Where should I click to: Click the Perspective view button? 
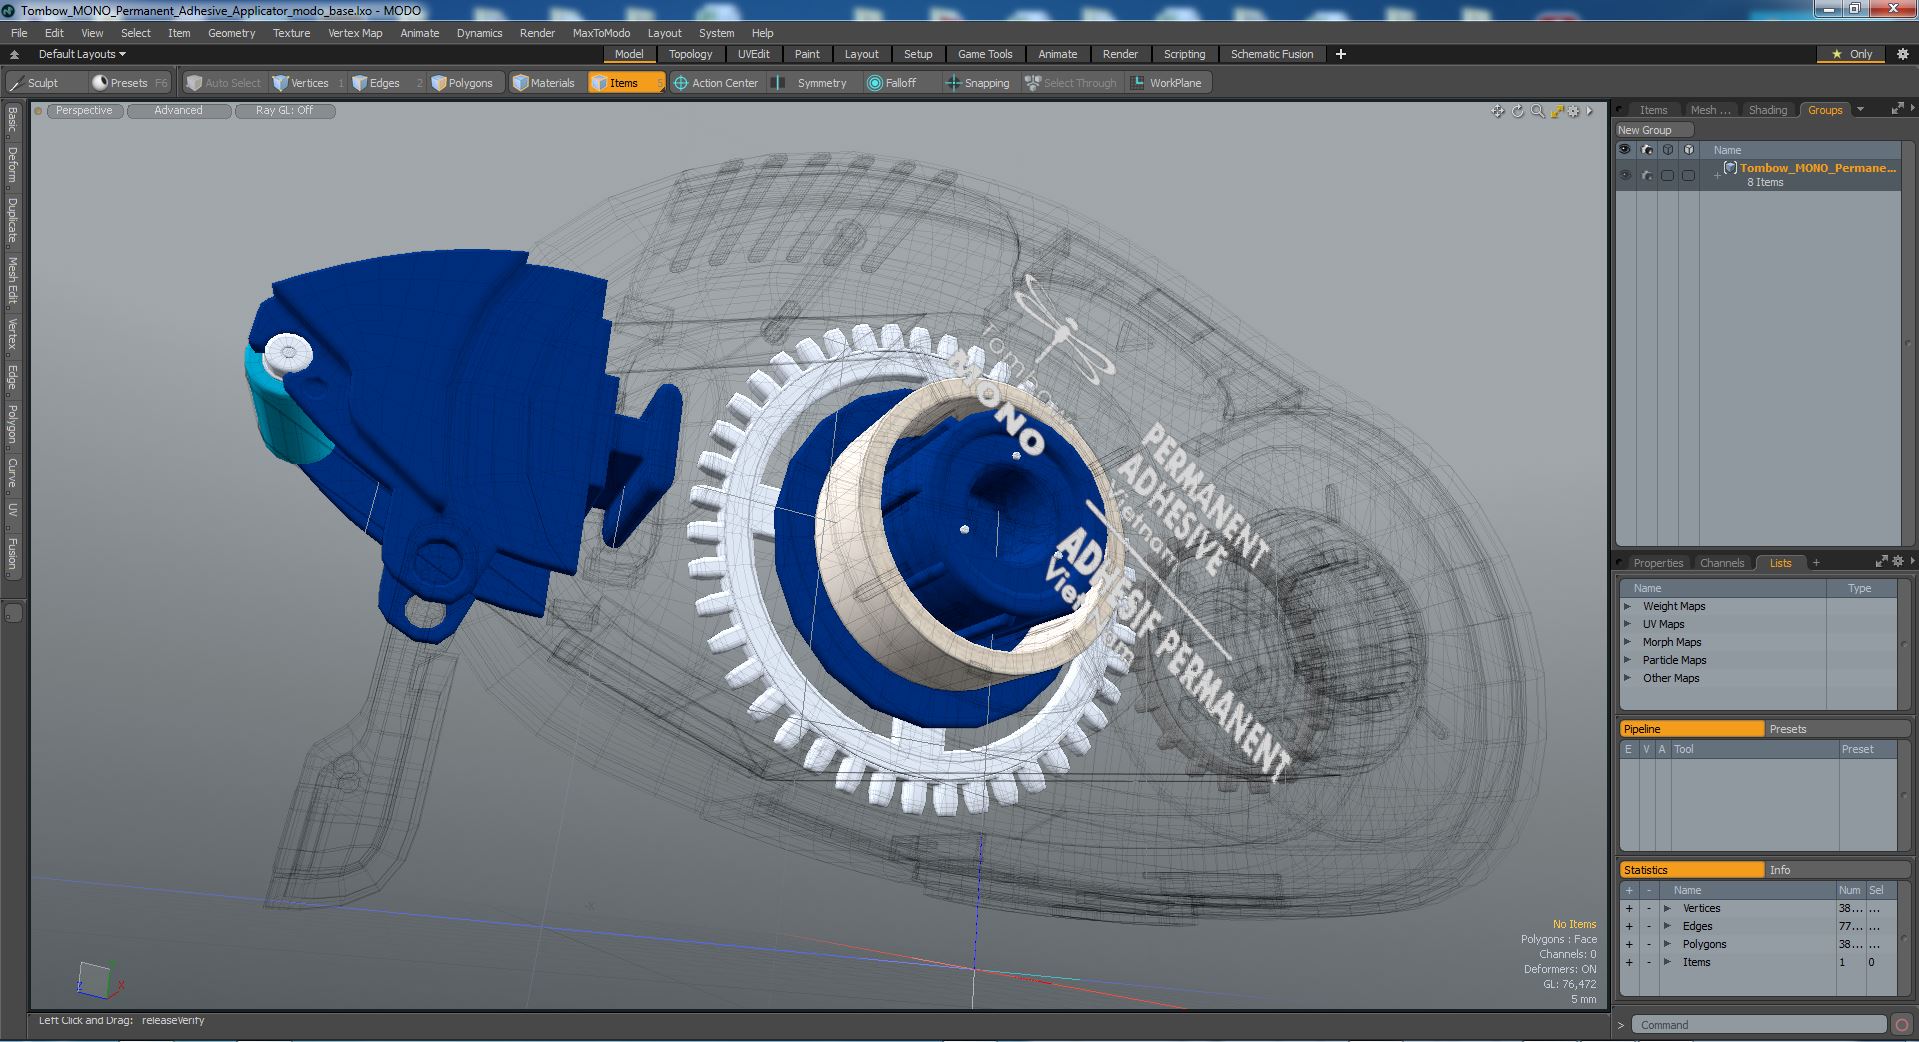(x=84, y=111)
